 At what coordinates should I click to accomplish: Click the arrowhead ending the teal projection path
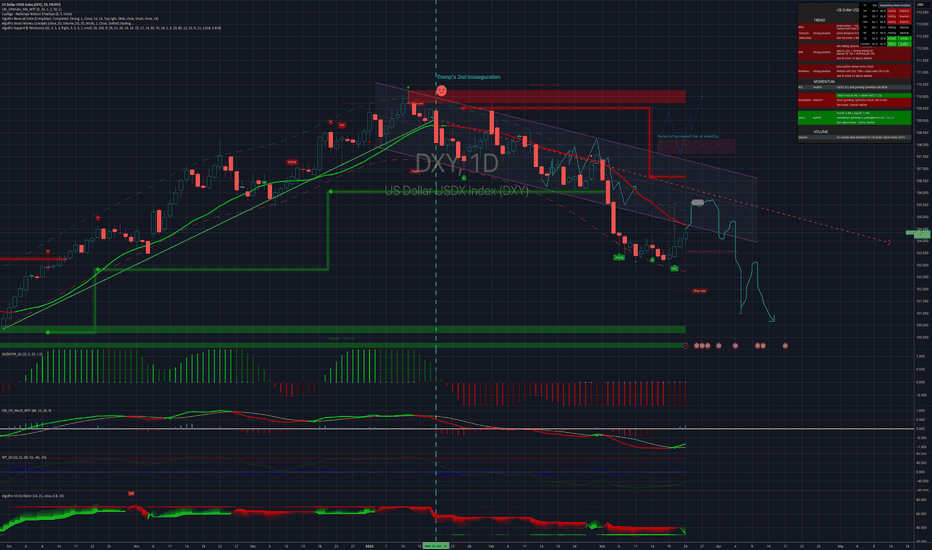(773, 320)
